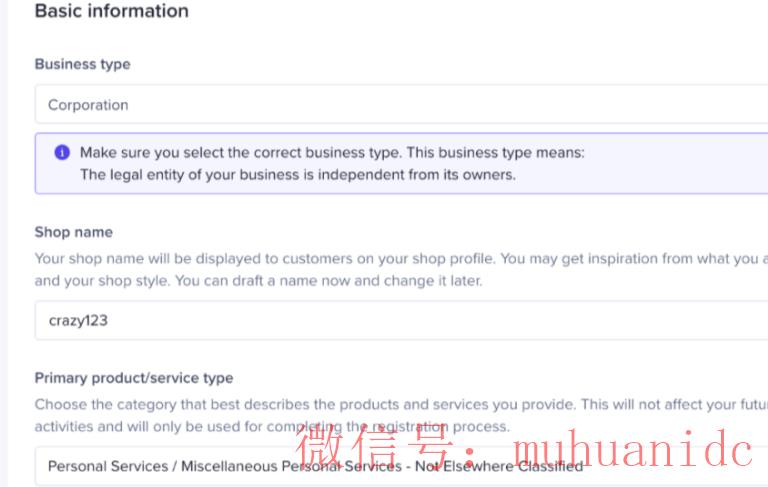Click the word 'Corporation' in the business type box
This screenshot has width=768, height=487.
88,105
